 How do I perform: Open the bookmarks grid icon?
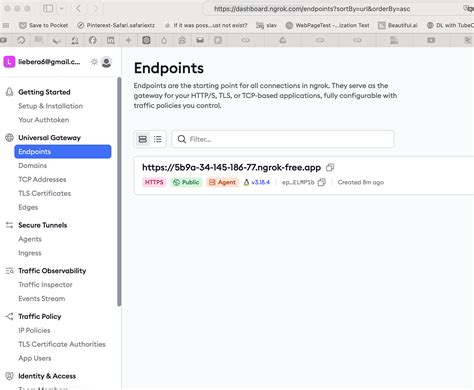6,25
